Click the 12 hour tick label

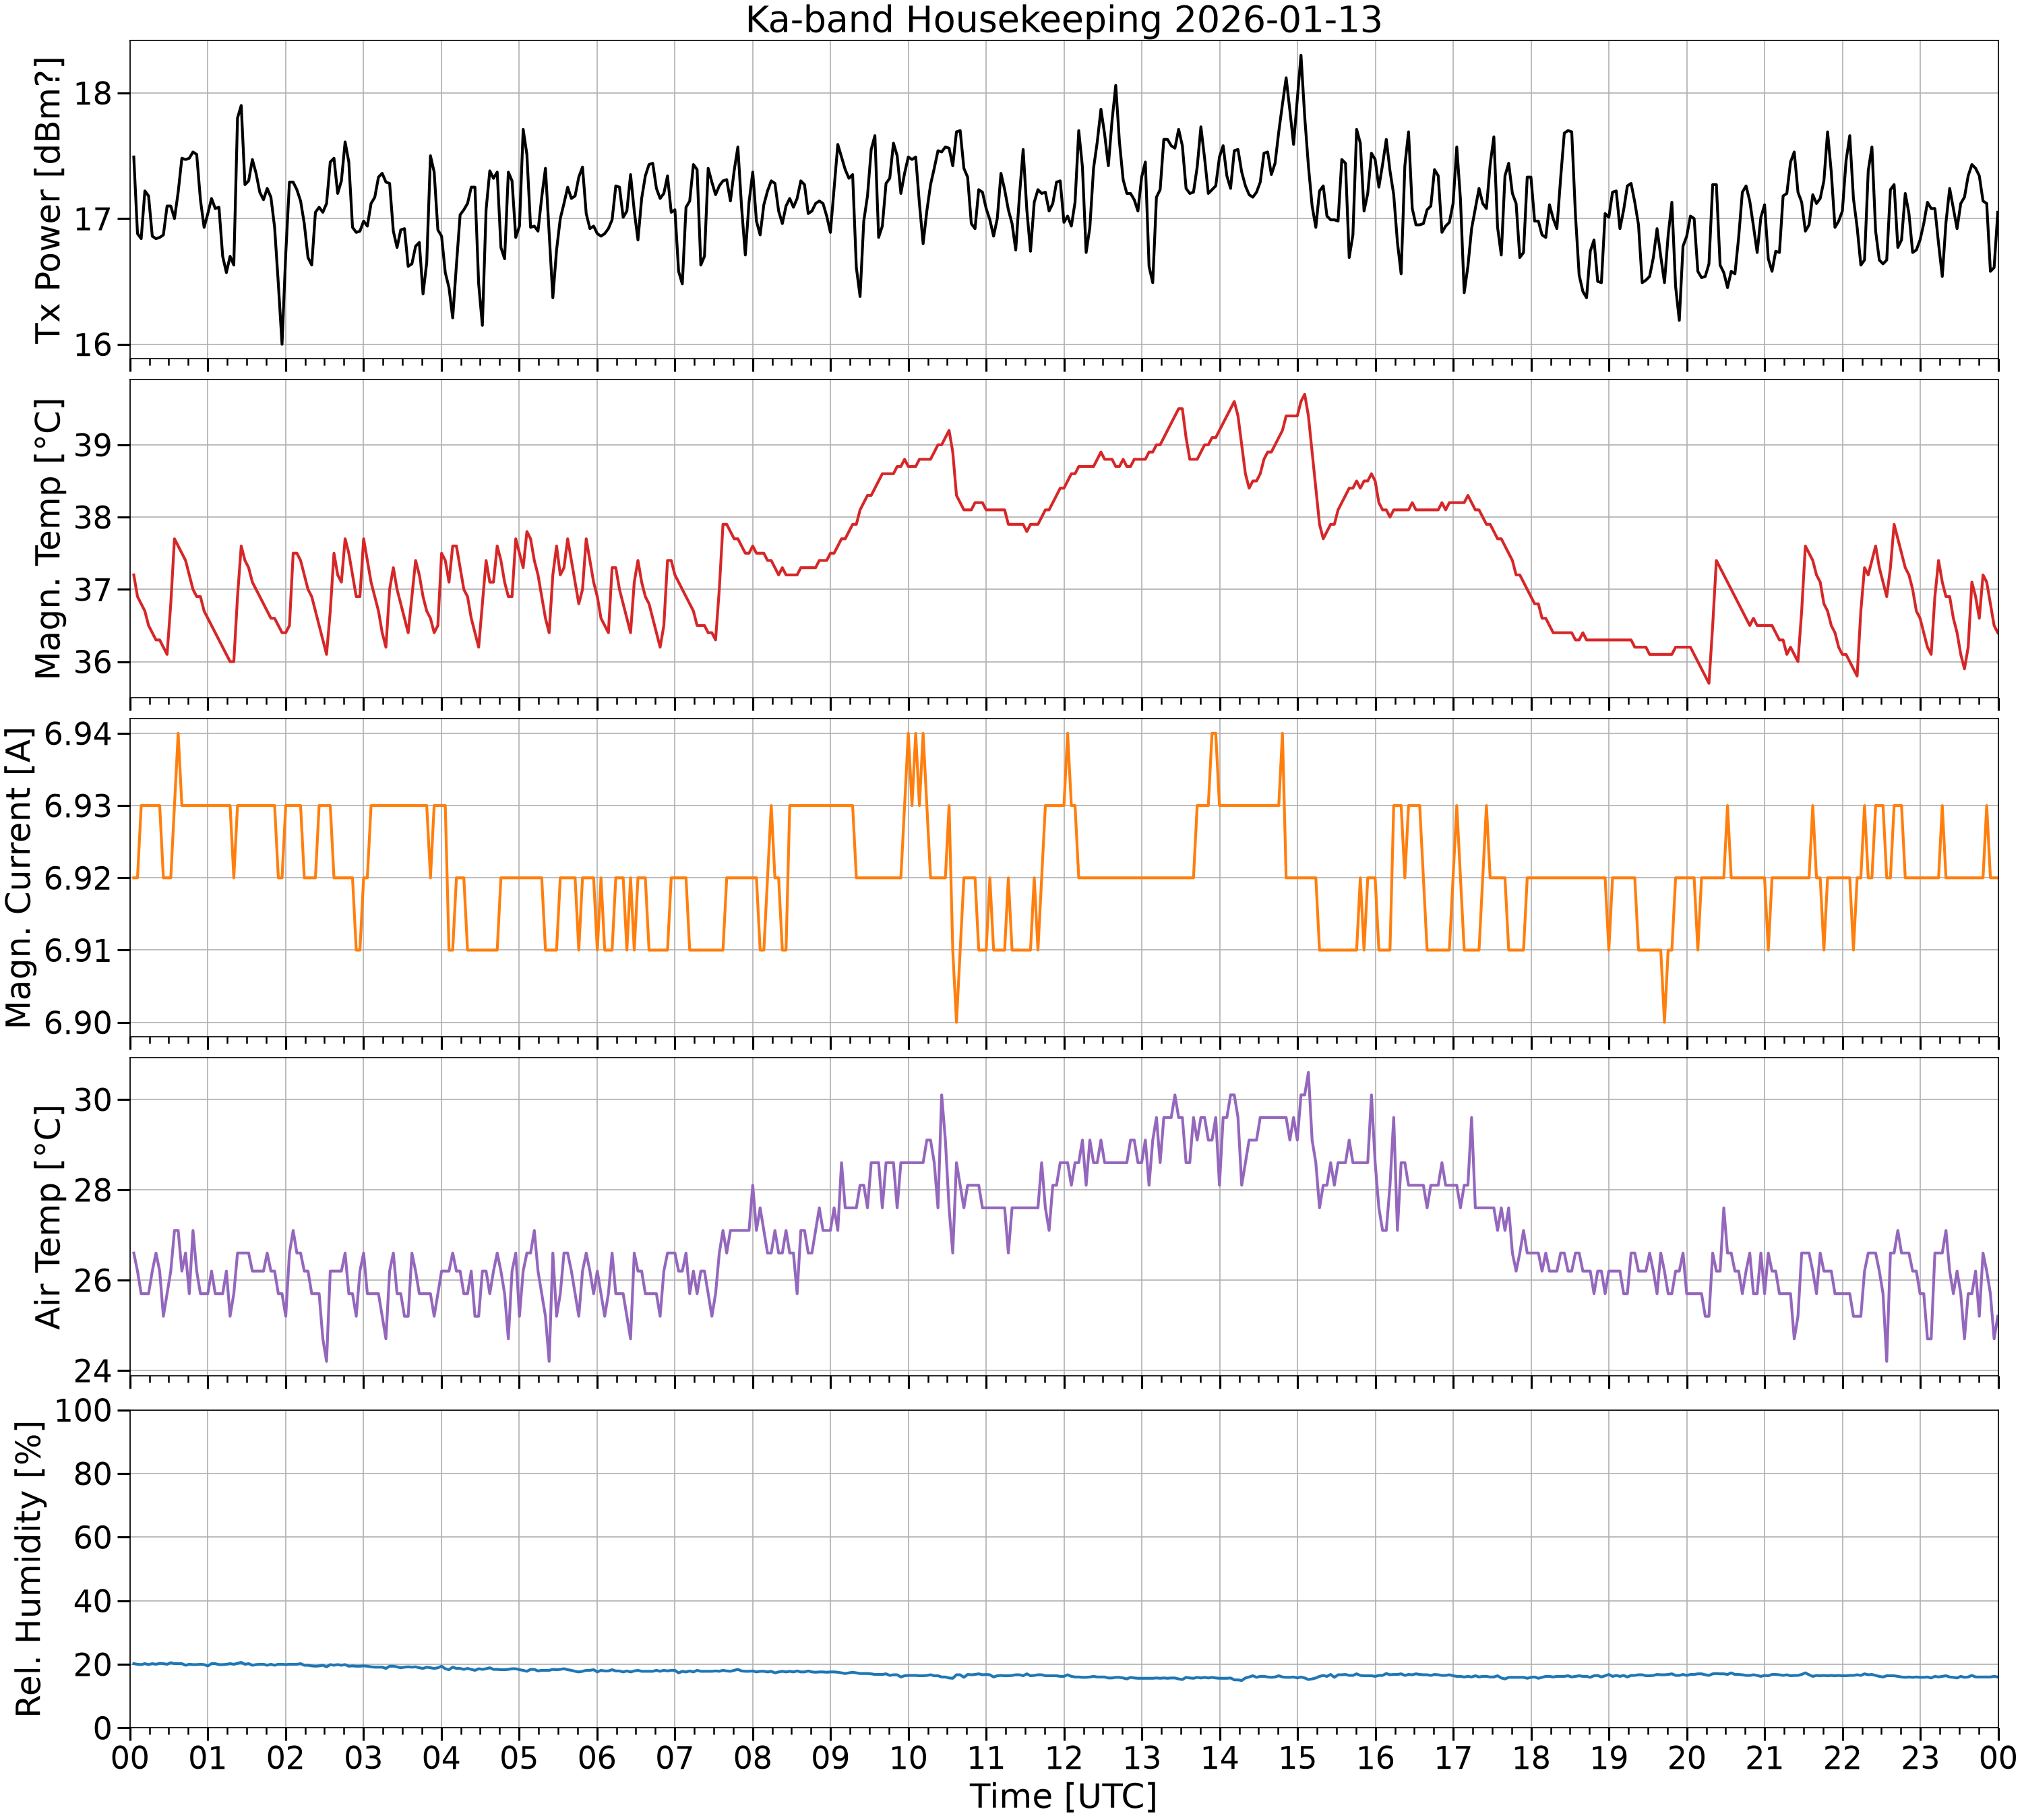1064,1757
